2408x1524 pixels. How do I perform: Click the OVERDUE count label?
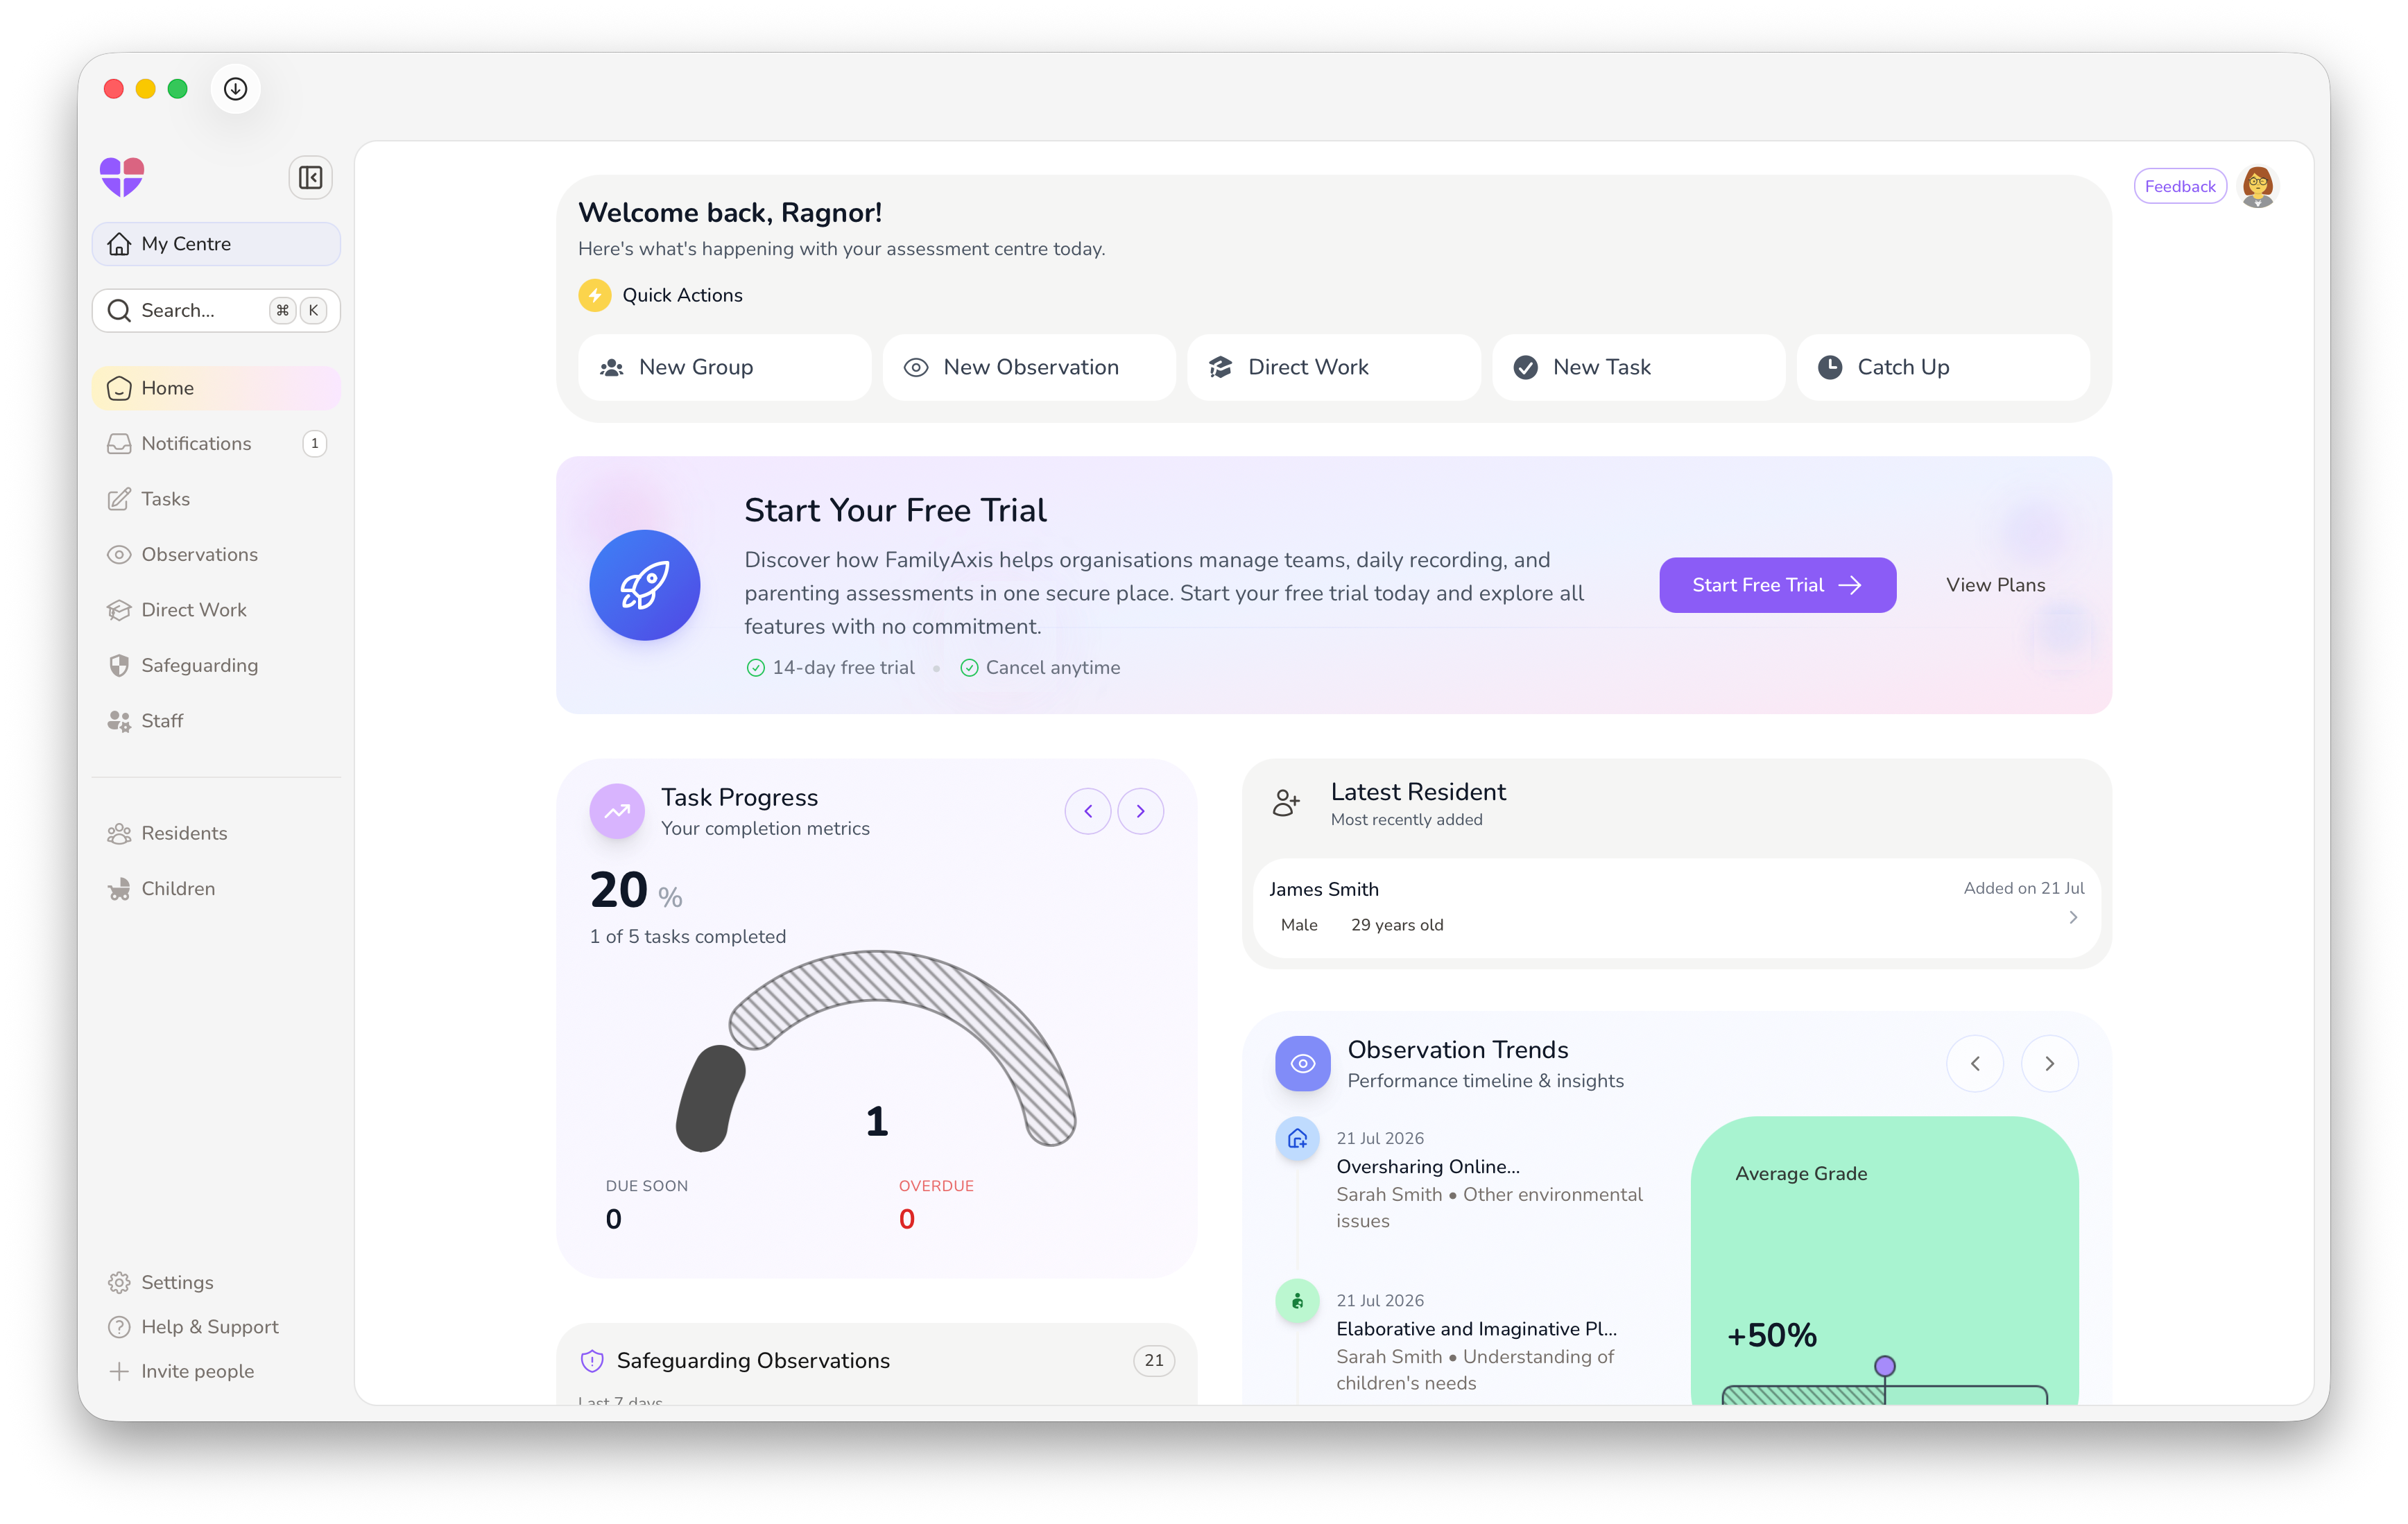point(936,1187)
